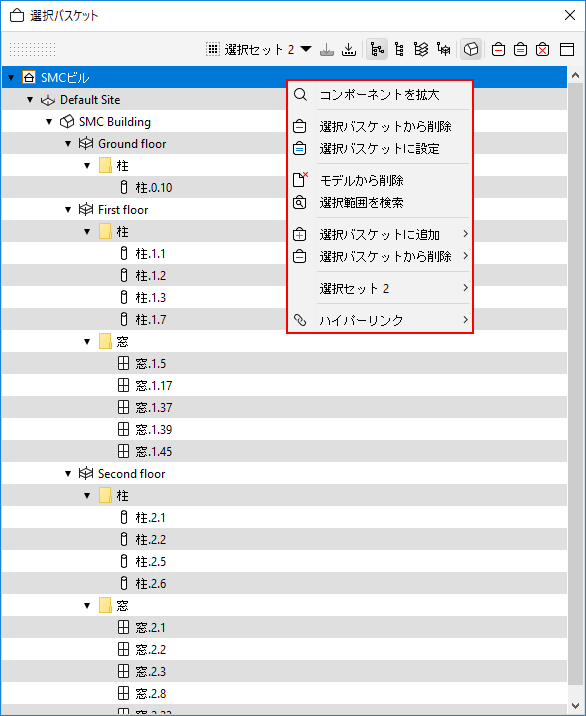Collapse the First floor node
Viewport: 586px width, 716px height.
coord(68,210)
